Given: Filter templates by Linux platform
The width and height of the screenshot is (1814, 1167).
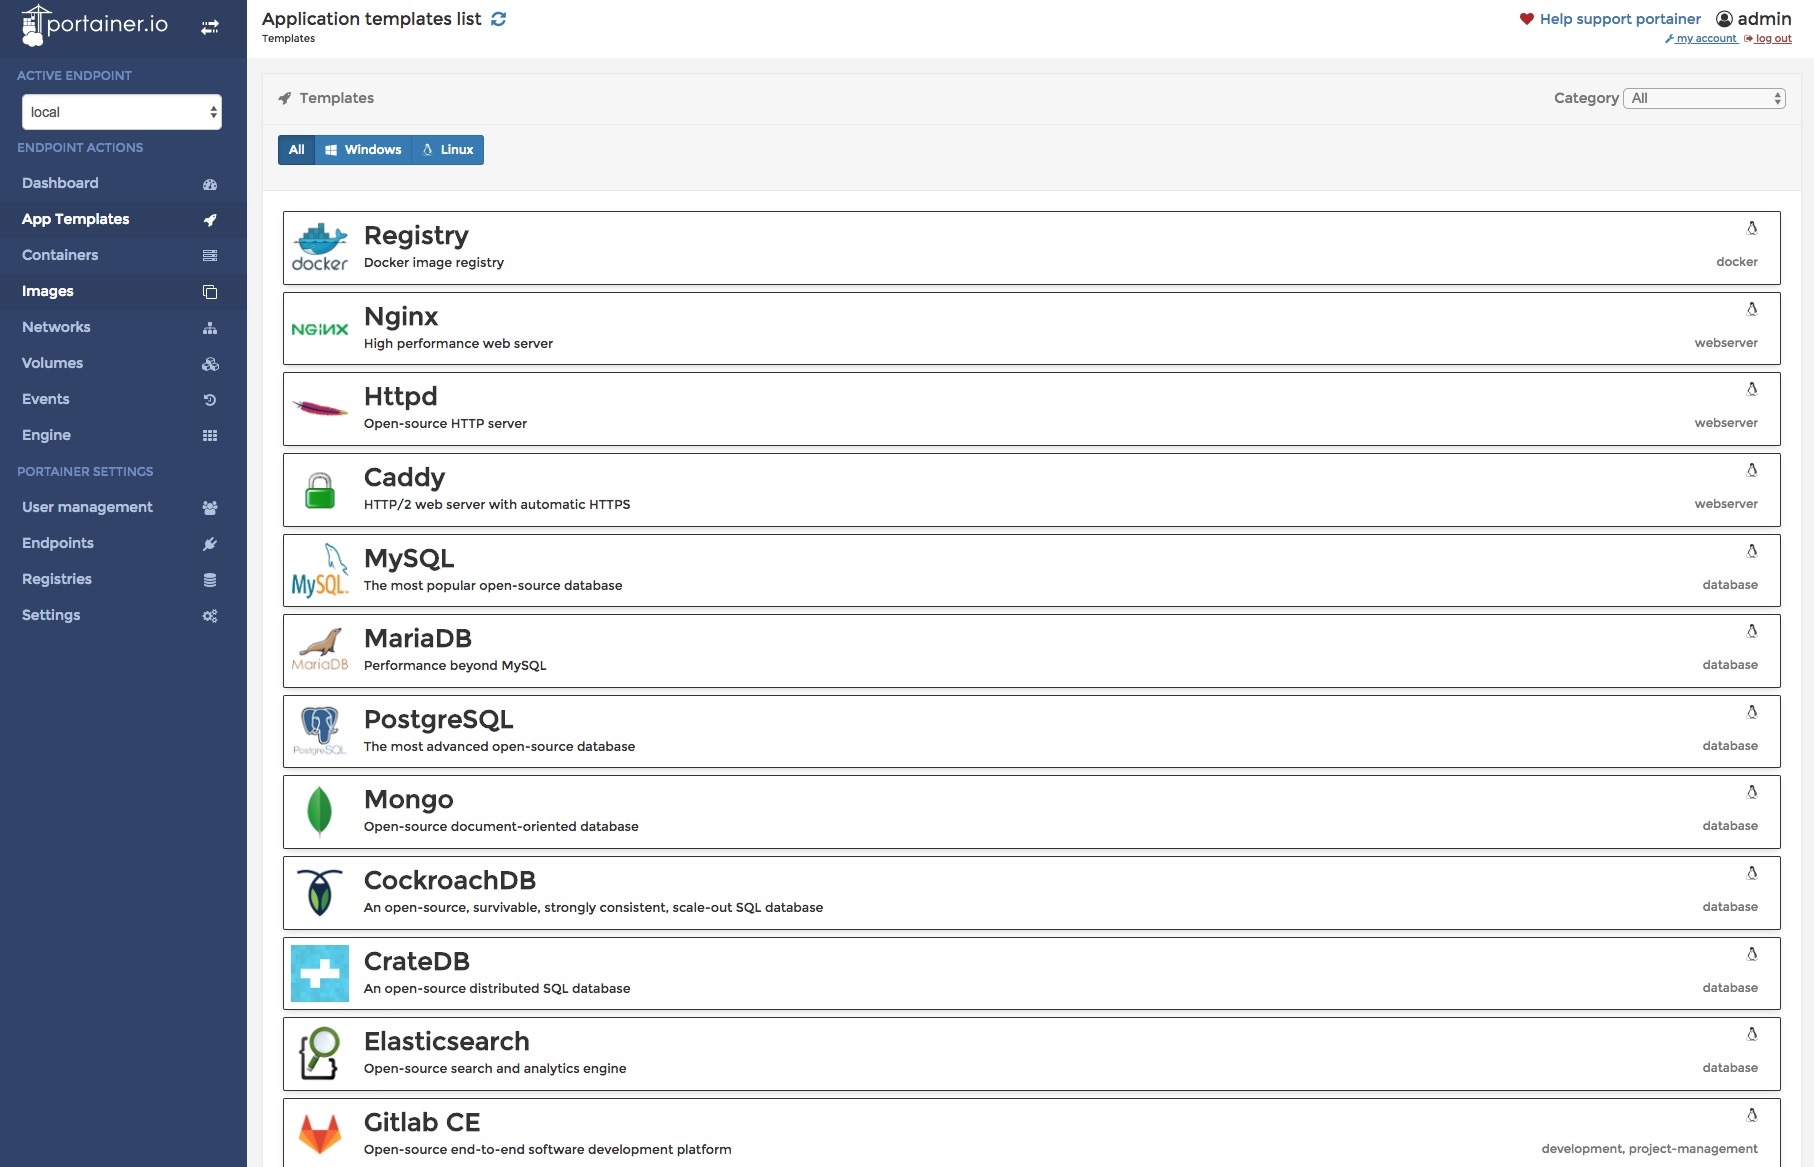Looking at the screenshot, I should pyautogui.click(x=448, y=150).
